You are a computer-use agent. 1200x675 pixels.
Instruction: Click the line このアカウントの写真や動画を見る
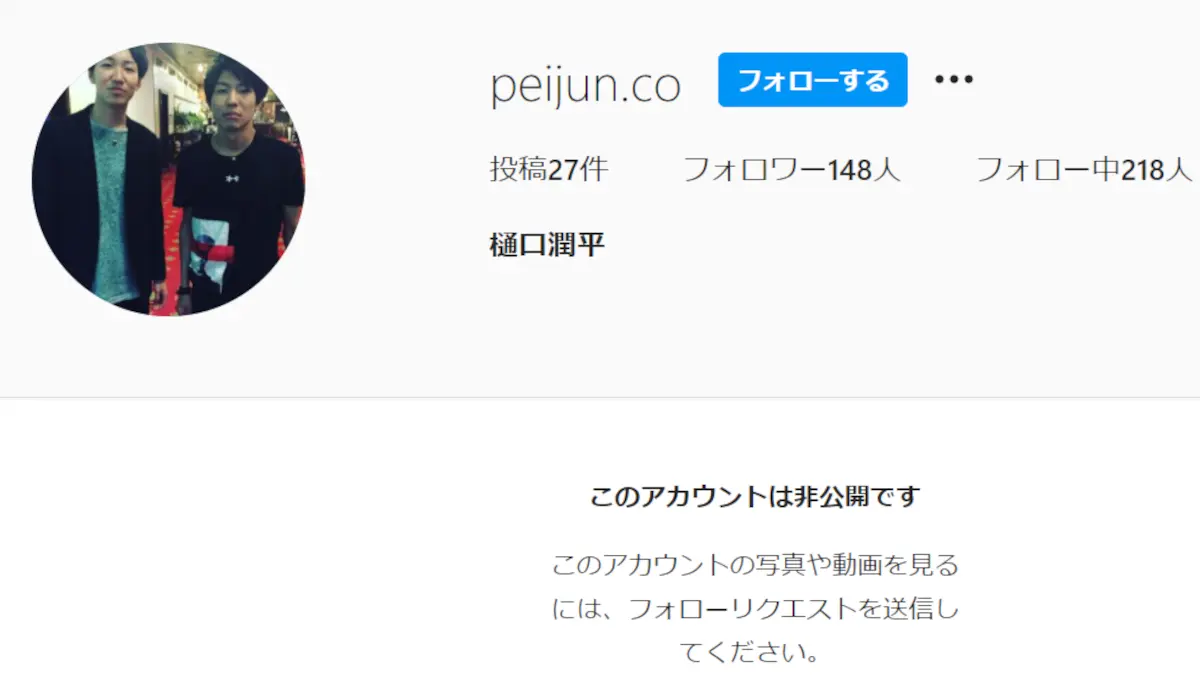point(755,565)
